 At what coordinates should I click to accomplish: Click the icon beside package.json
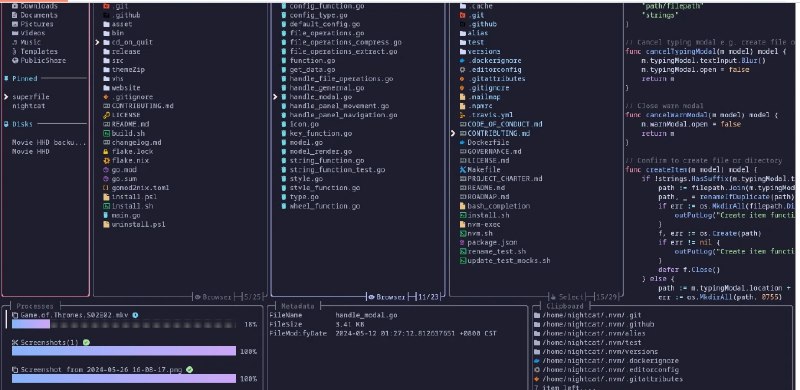coord(463,242)
